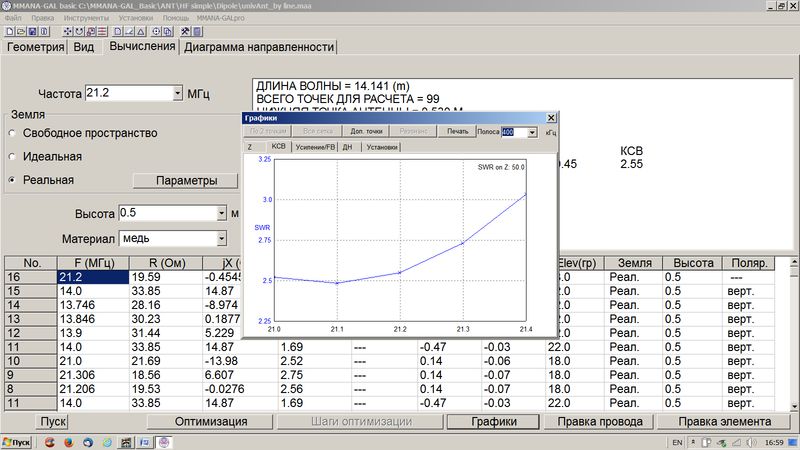The height and width of the screenshot is (450, 800).
Task: Click the calculator icon in toolbar
Action: pyautogui.click(x=196, y=32)
